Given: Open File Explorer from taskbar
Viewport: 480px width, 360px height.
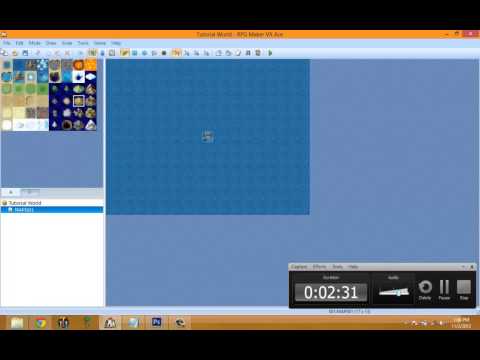Looking at the screenshot, I should pyautogui.click(x=17, y=323).
